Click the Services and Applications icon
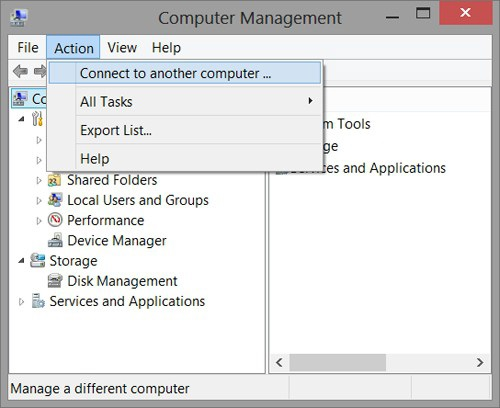 [x=38, y=301]
